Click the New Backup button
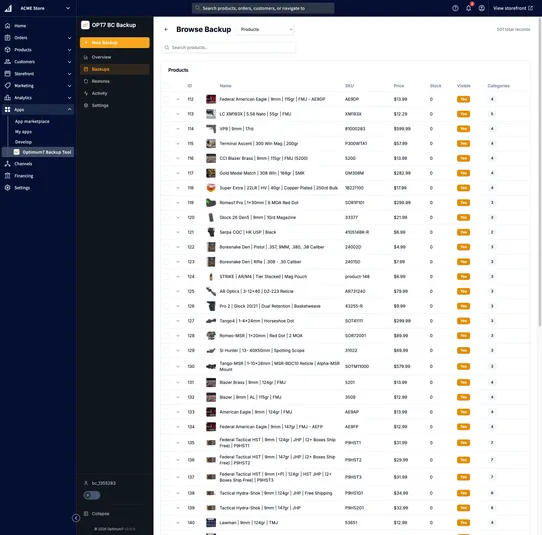Viewport: 542px width, 535px height. click(x=115, y=43)
